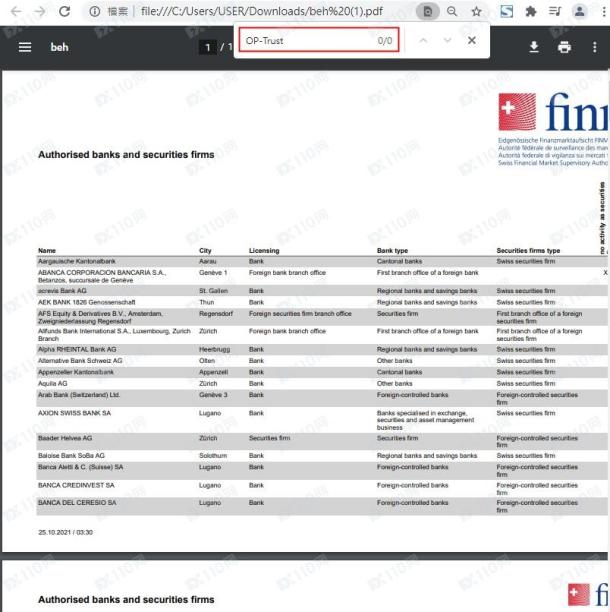Select 'BANCA DEL CERESIO SA' entry
Viewport: 610px width, 612px height.
[x=77, y=503]
